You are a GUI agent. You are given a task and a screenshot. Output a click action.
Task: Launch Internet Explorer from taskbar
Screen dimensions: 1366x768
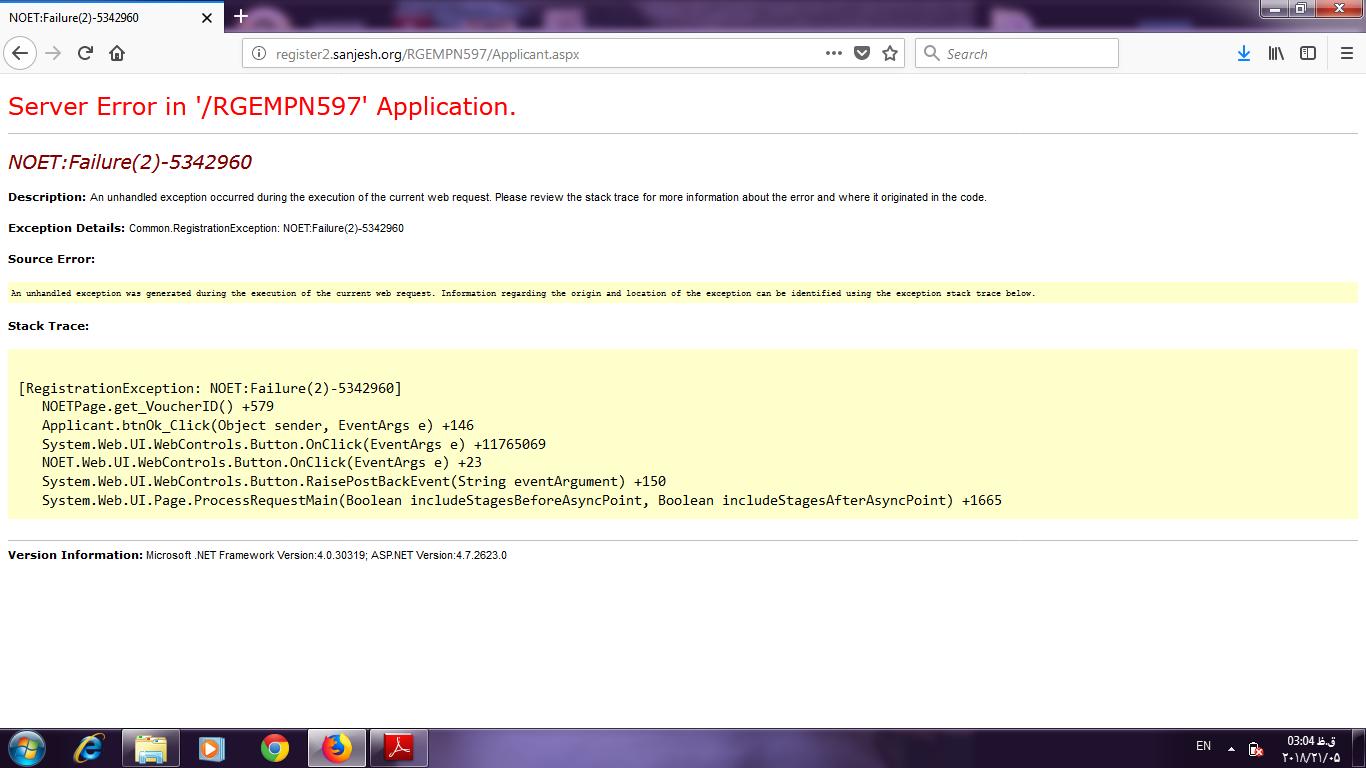coord(89,748)
